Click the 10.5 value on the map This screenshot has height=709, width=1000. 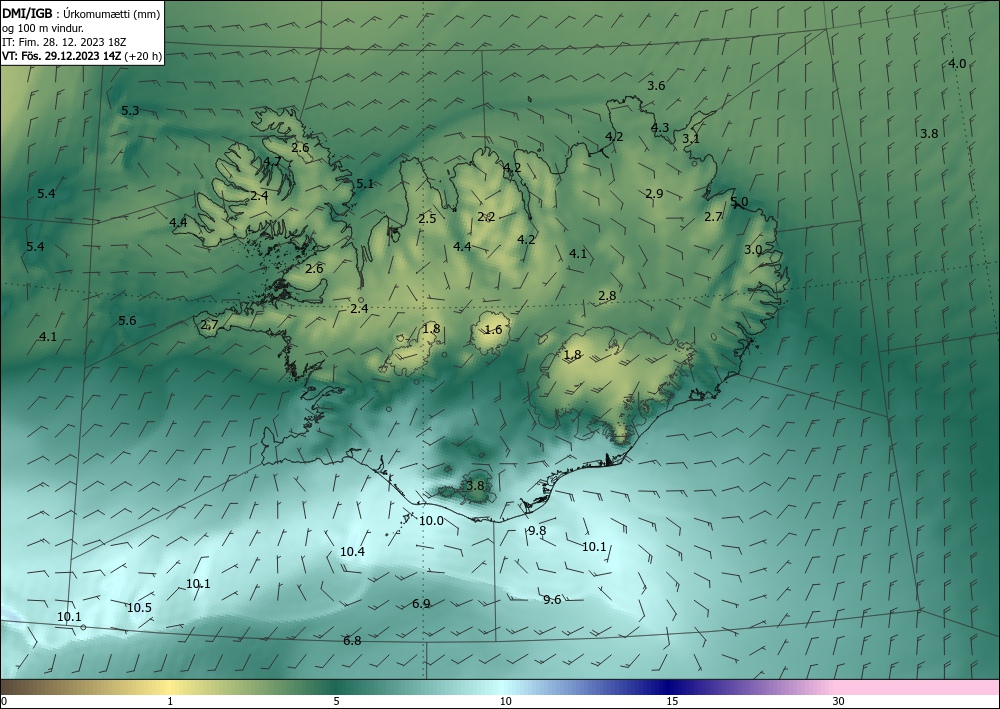[x=139, y=608]
